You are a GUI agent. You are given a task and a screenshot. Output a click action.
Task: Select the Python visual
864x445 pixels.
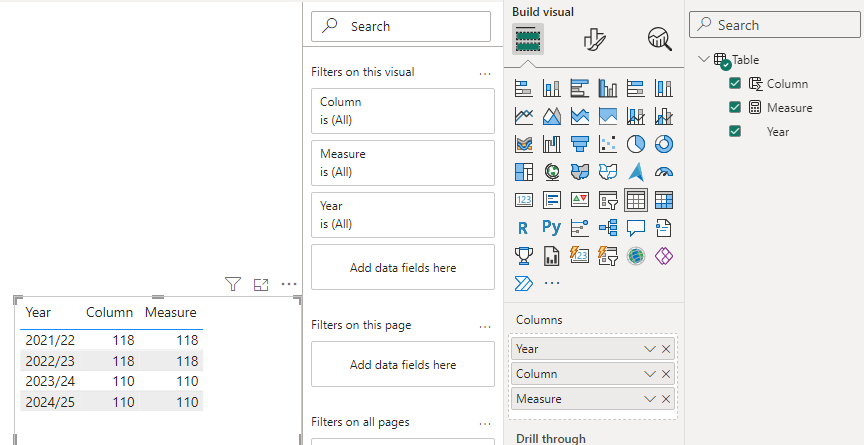(x=552, y=228)
